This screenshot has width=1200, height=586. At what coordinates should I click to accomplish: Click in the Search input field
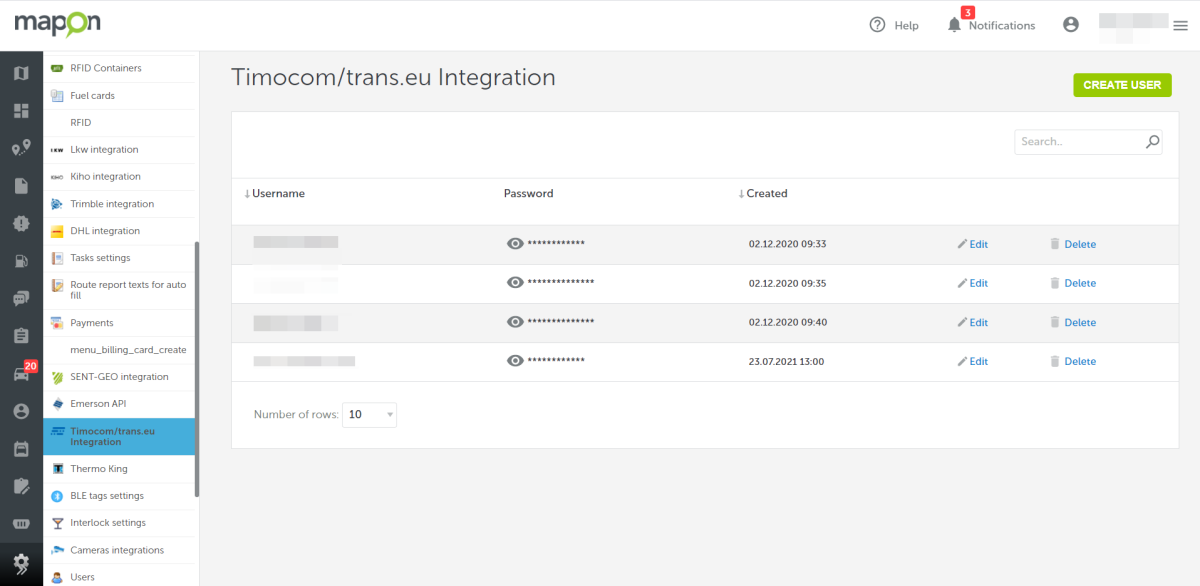point(1079,142)
